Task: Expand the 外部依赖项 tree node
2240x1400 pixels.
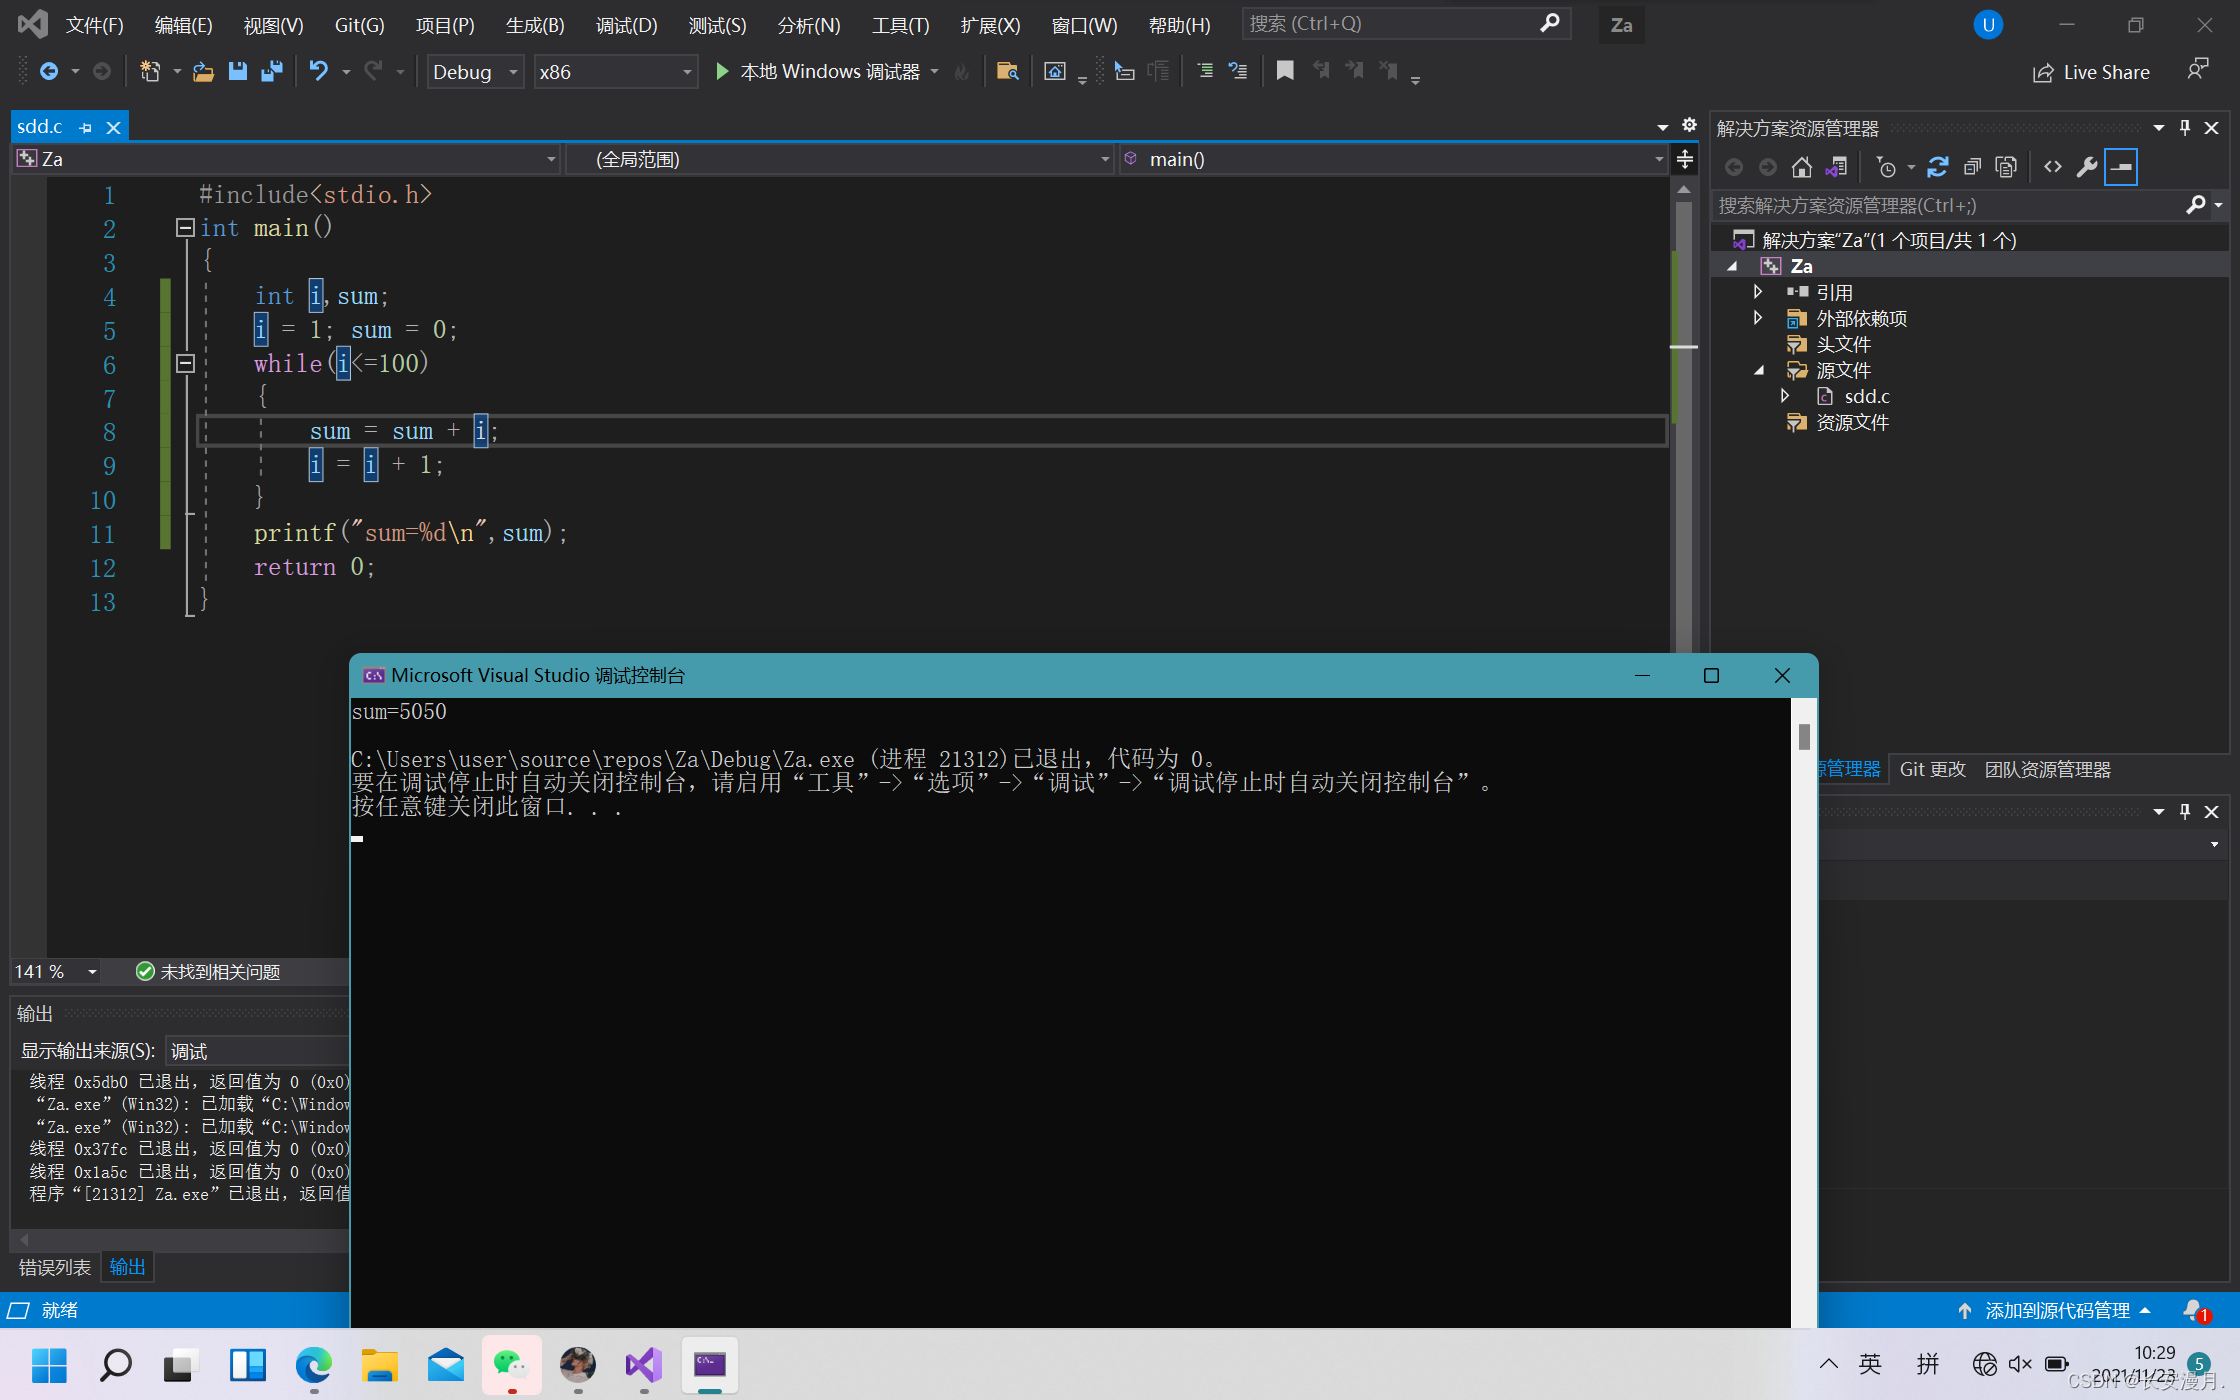Action: pyautogui.click(x=1758, y=318)
